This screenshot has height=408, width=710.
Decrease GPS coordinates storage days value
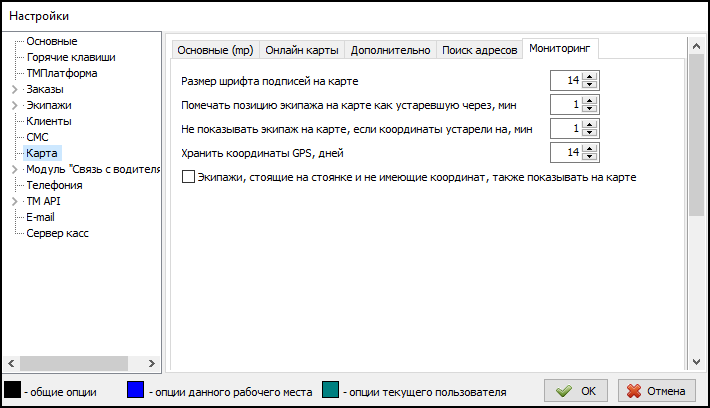click(591, 157)
